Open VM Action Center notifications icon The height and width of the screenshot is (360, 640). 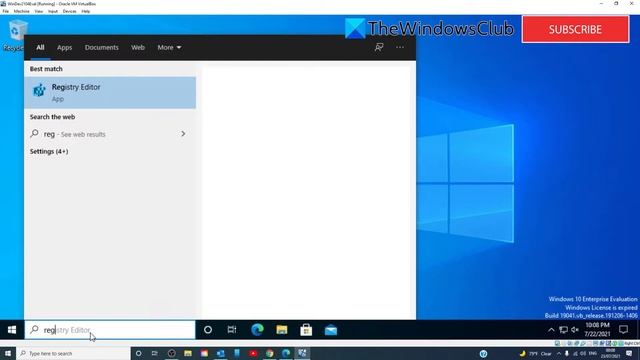pyautogui.click(x=623, y=329)
